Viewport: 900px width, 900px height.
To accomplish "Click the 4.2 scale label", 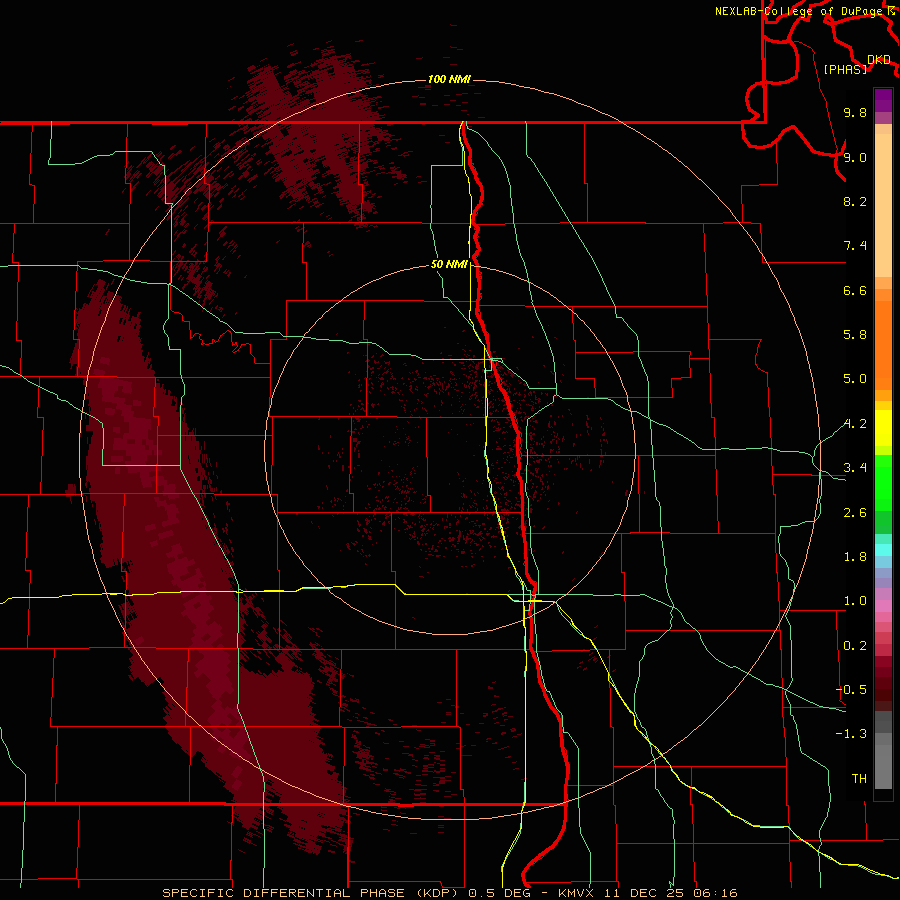I will 855,424.
